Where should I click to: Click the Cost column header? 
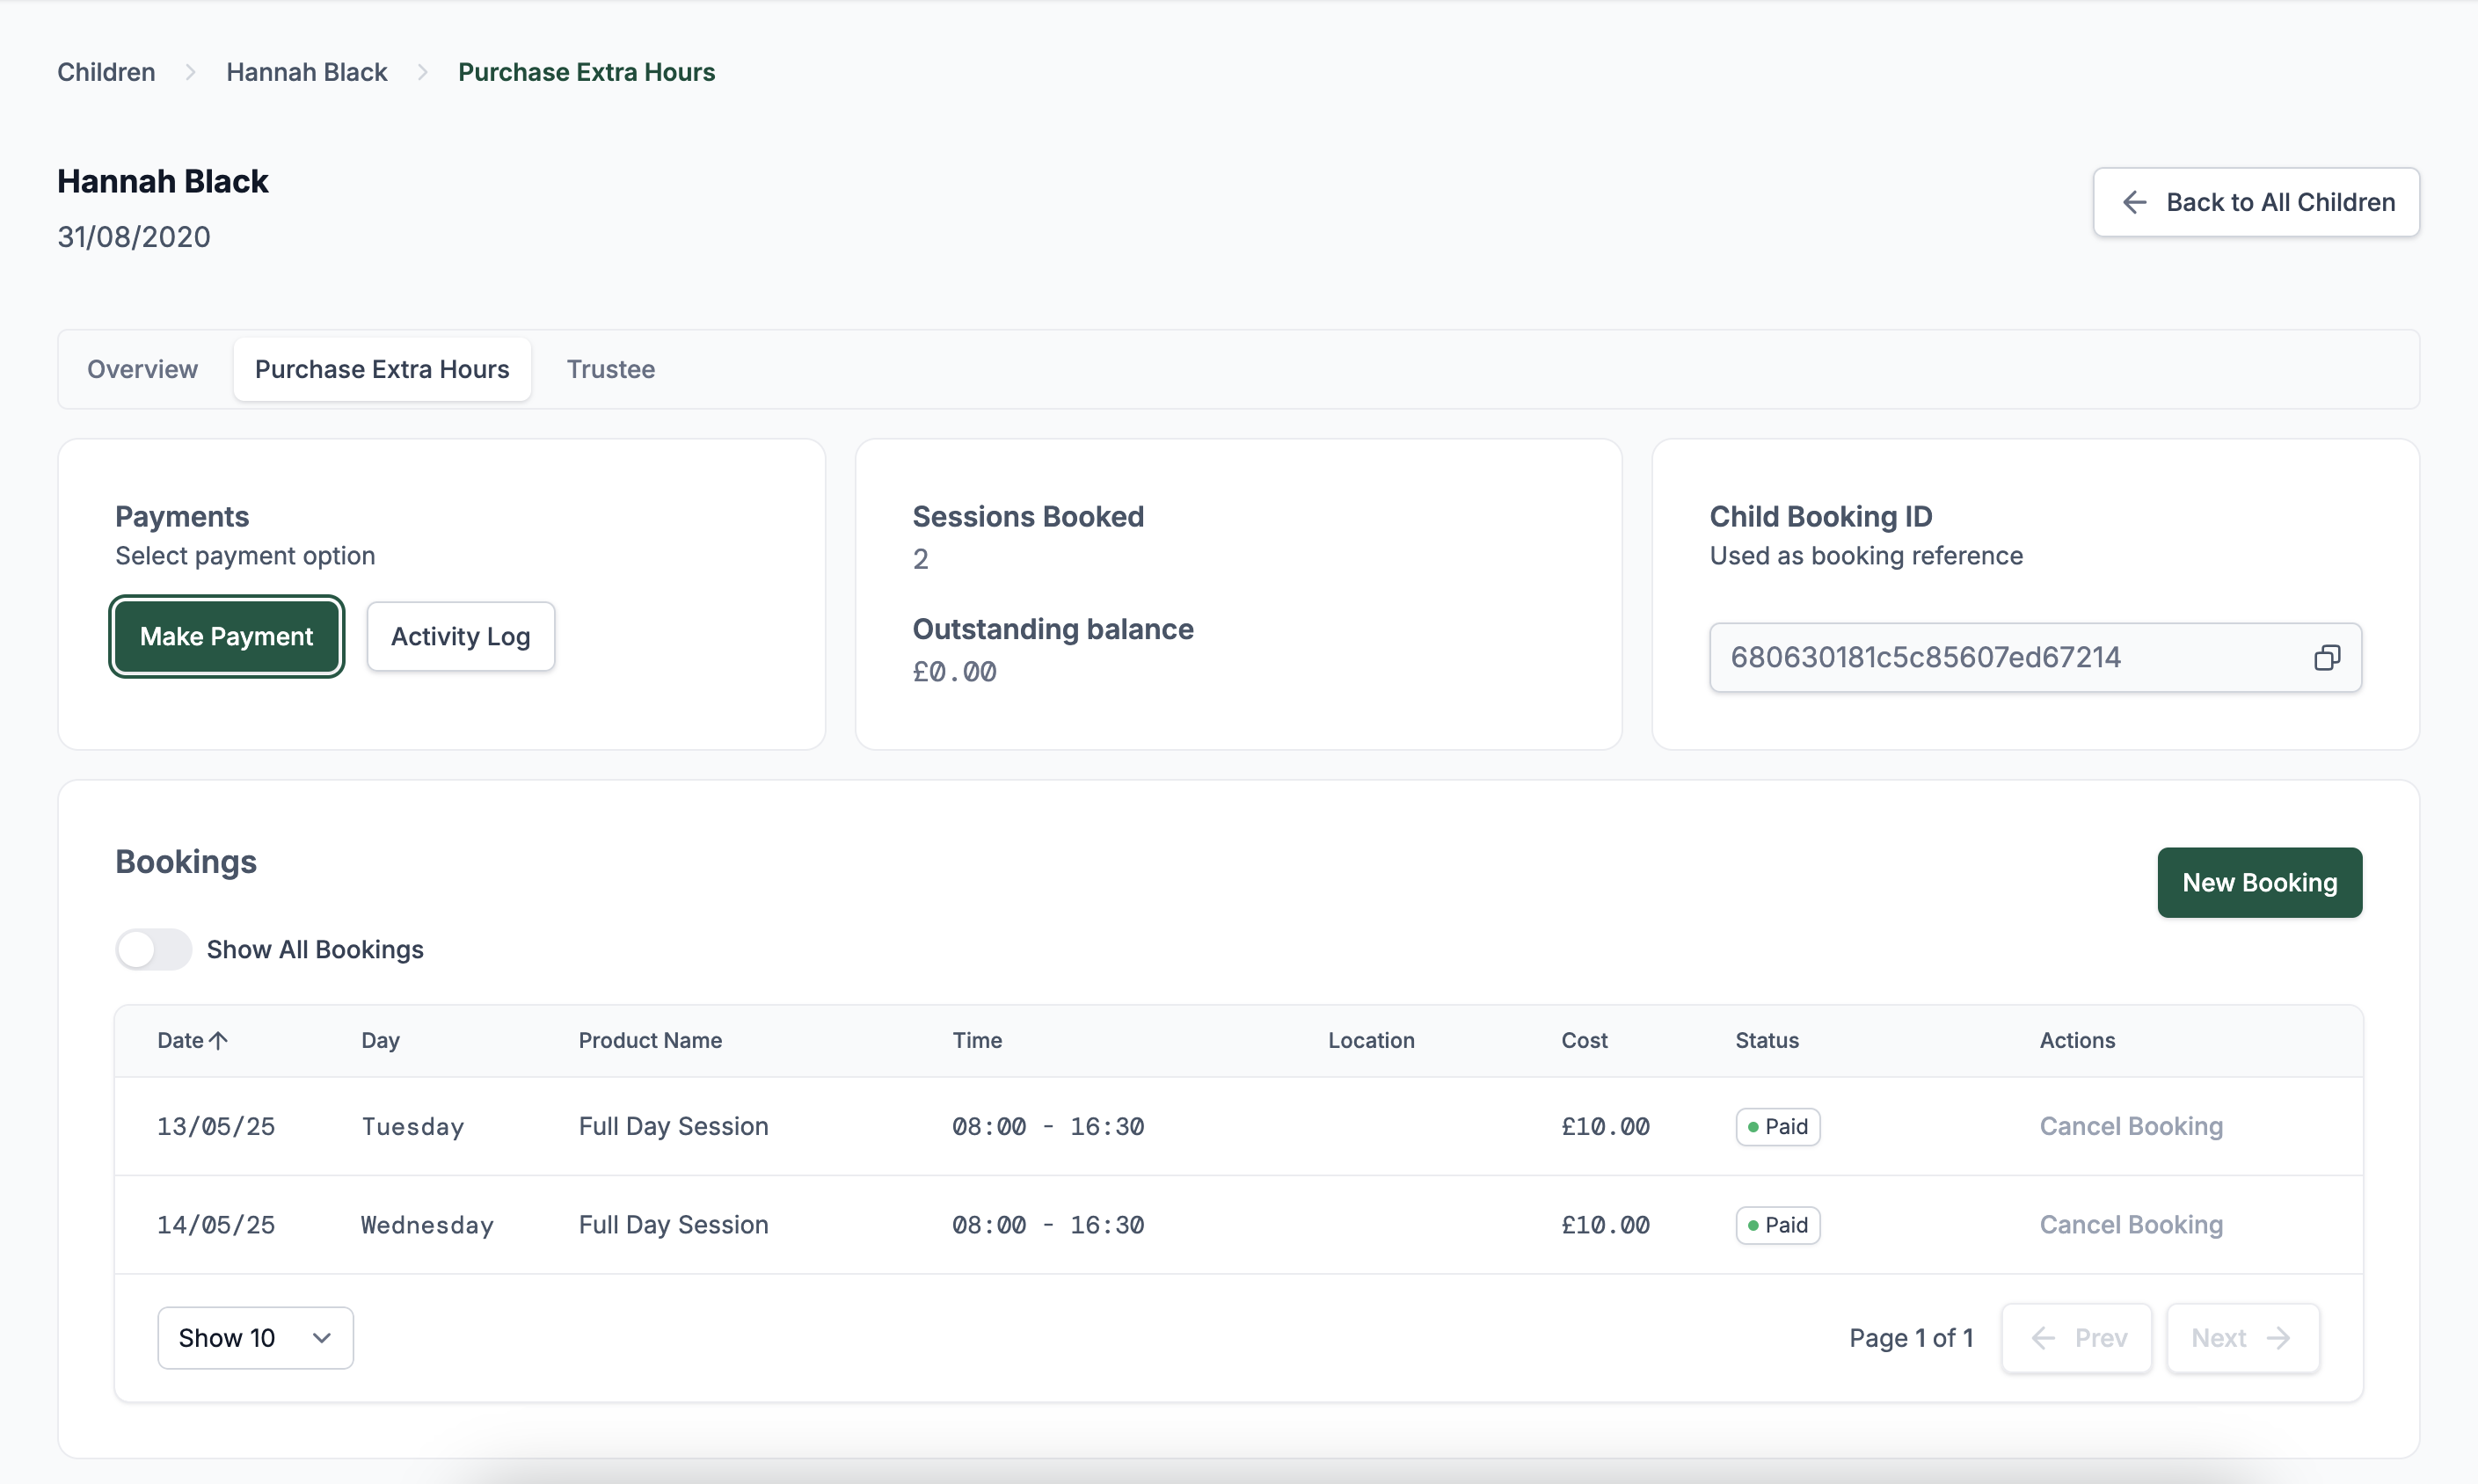[1584, 1040]
